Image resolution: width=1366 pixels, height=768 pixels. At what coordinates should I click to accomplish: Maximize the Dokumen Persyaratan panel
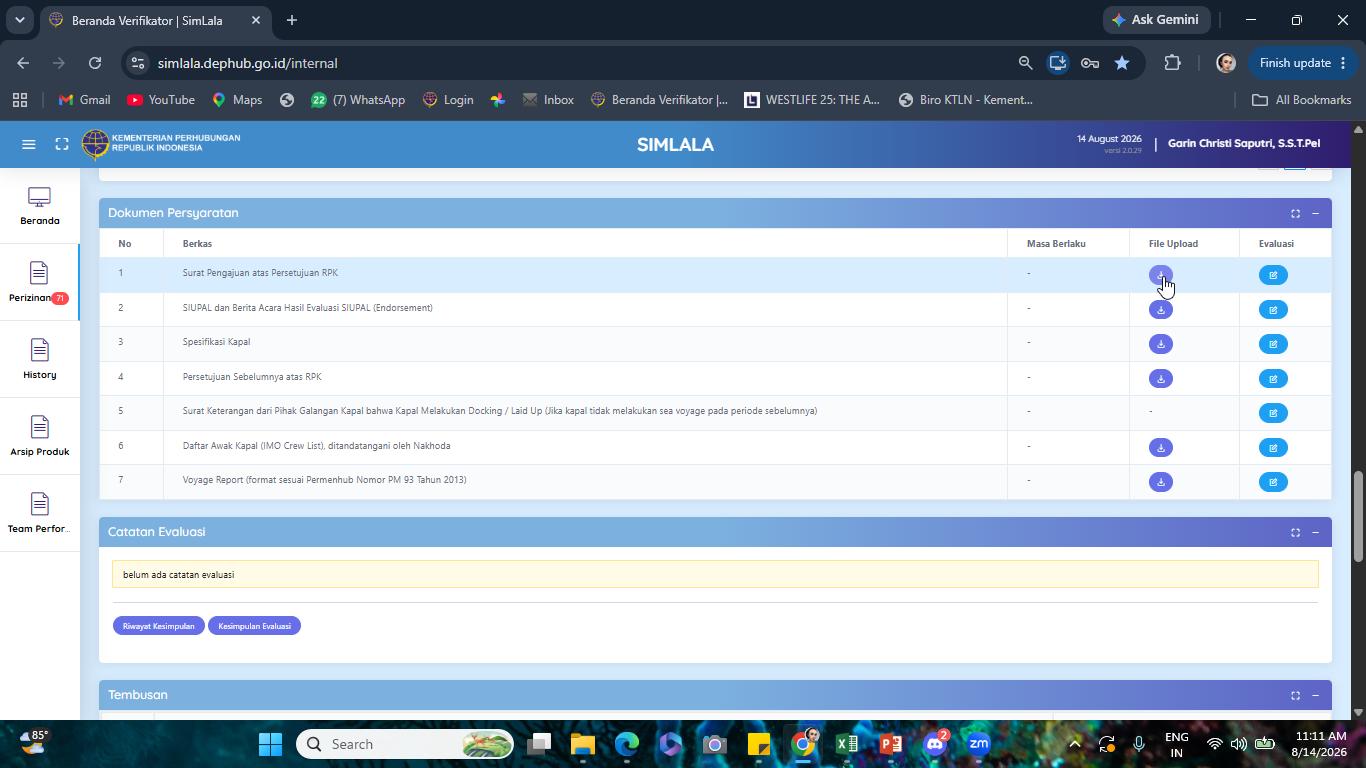pos(1295,213)
